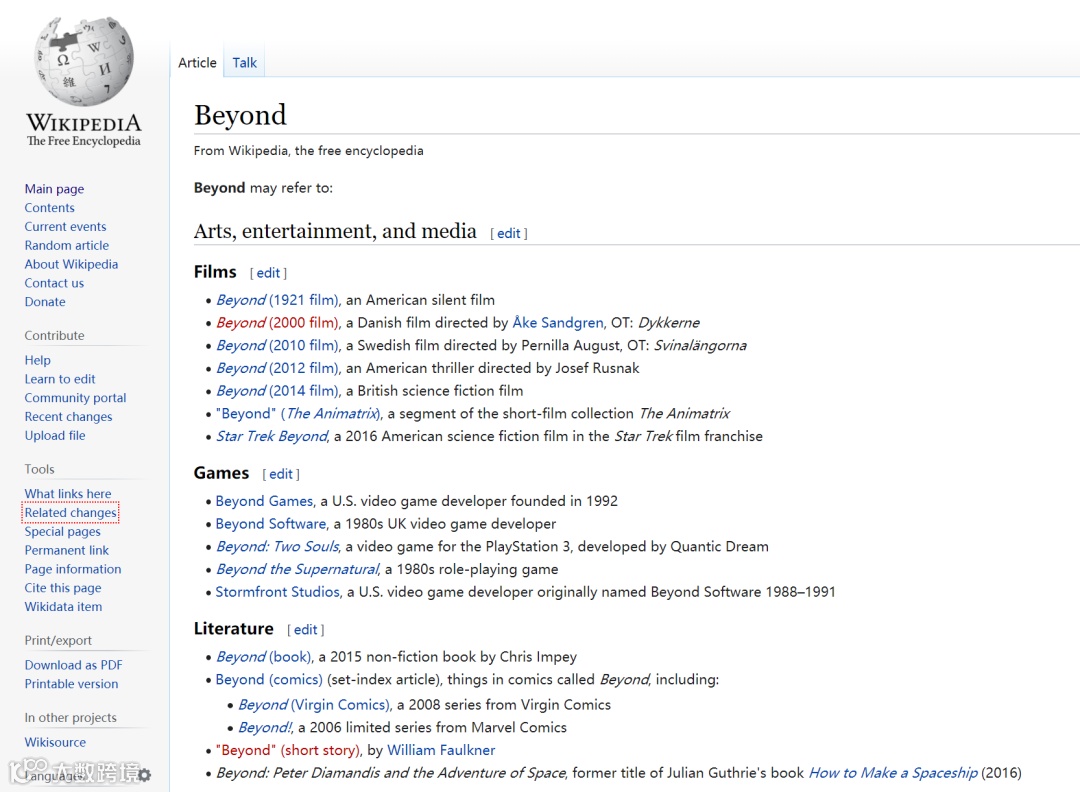This screenshot has width=1080, height=792.
Task: Open Stormfront Studios article
Action: click(278, 592)
